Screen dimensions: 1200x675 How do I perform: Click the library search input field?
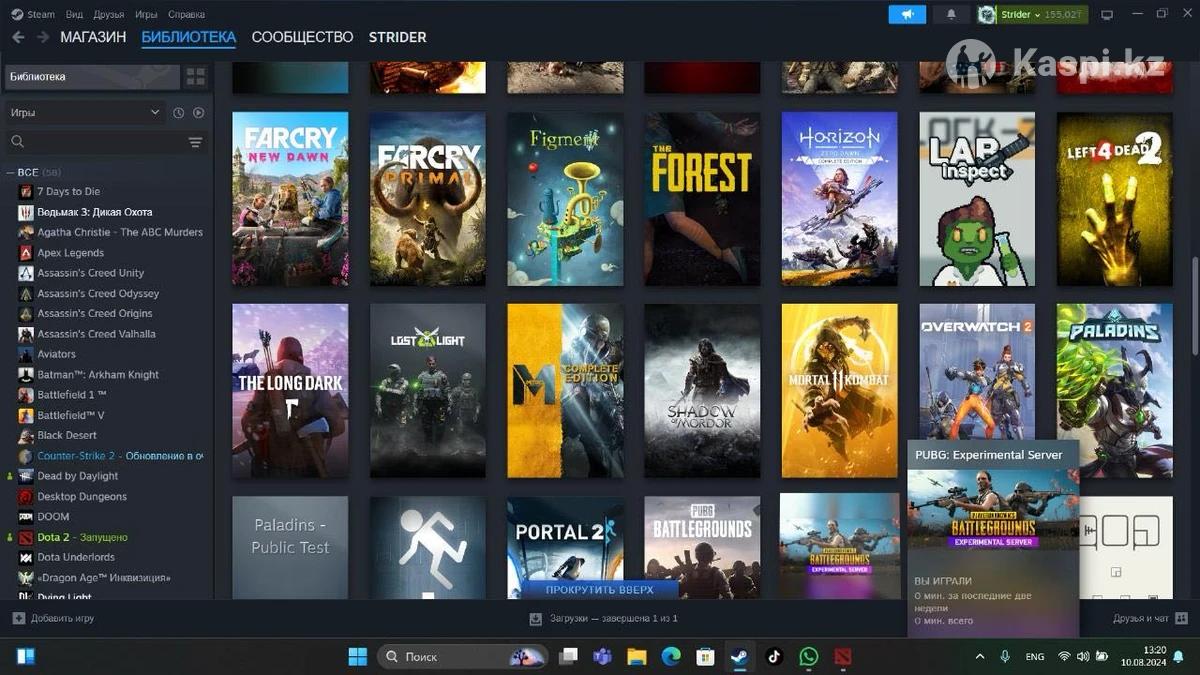(x=100, y=142)
